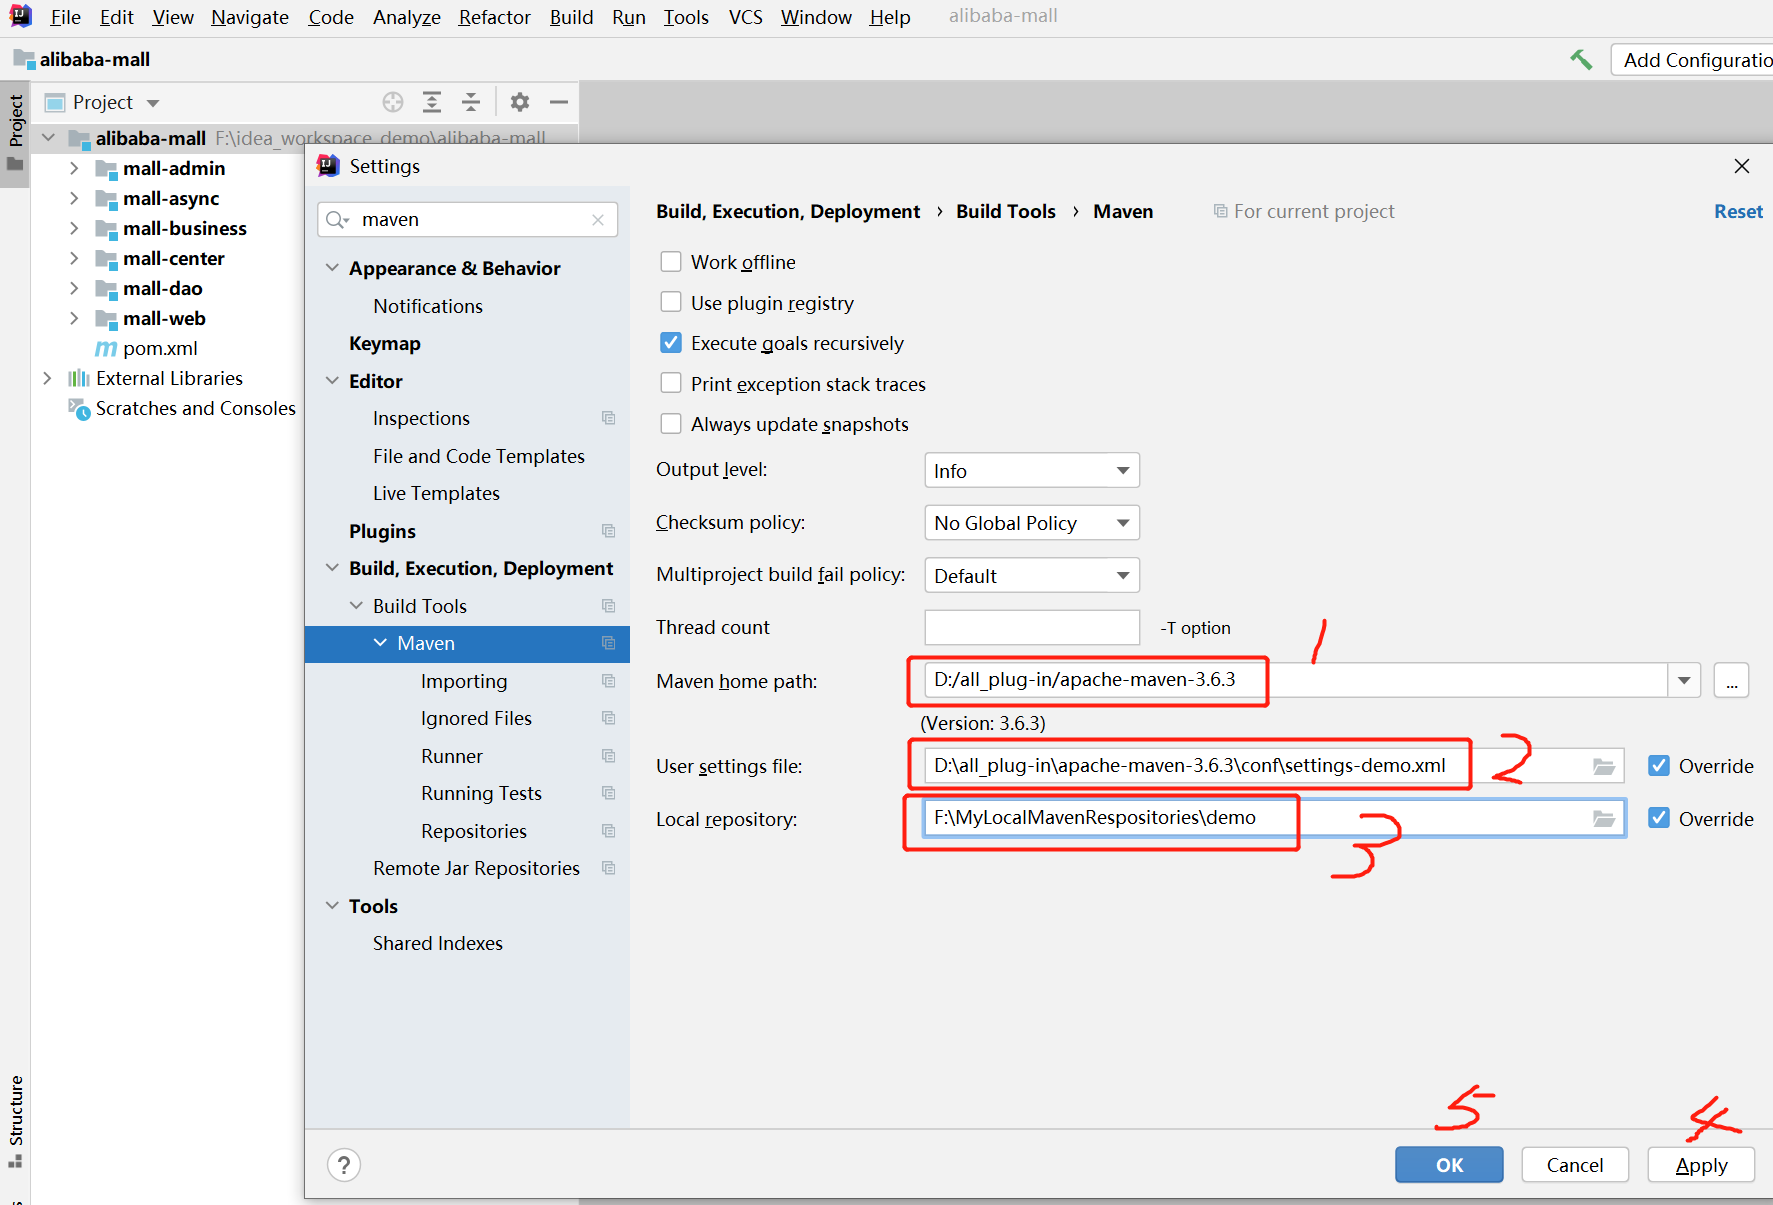
Task: Open the Help menu
Action: [x=890, y=17]
